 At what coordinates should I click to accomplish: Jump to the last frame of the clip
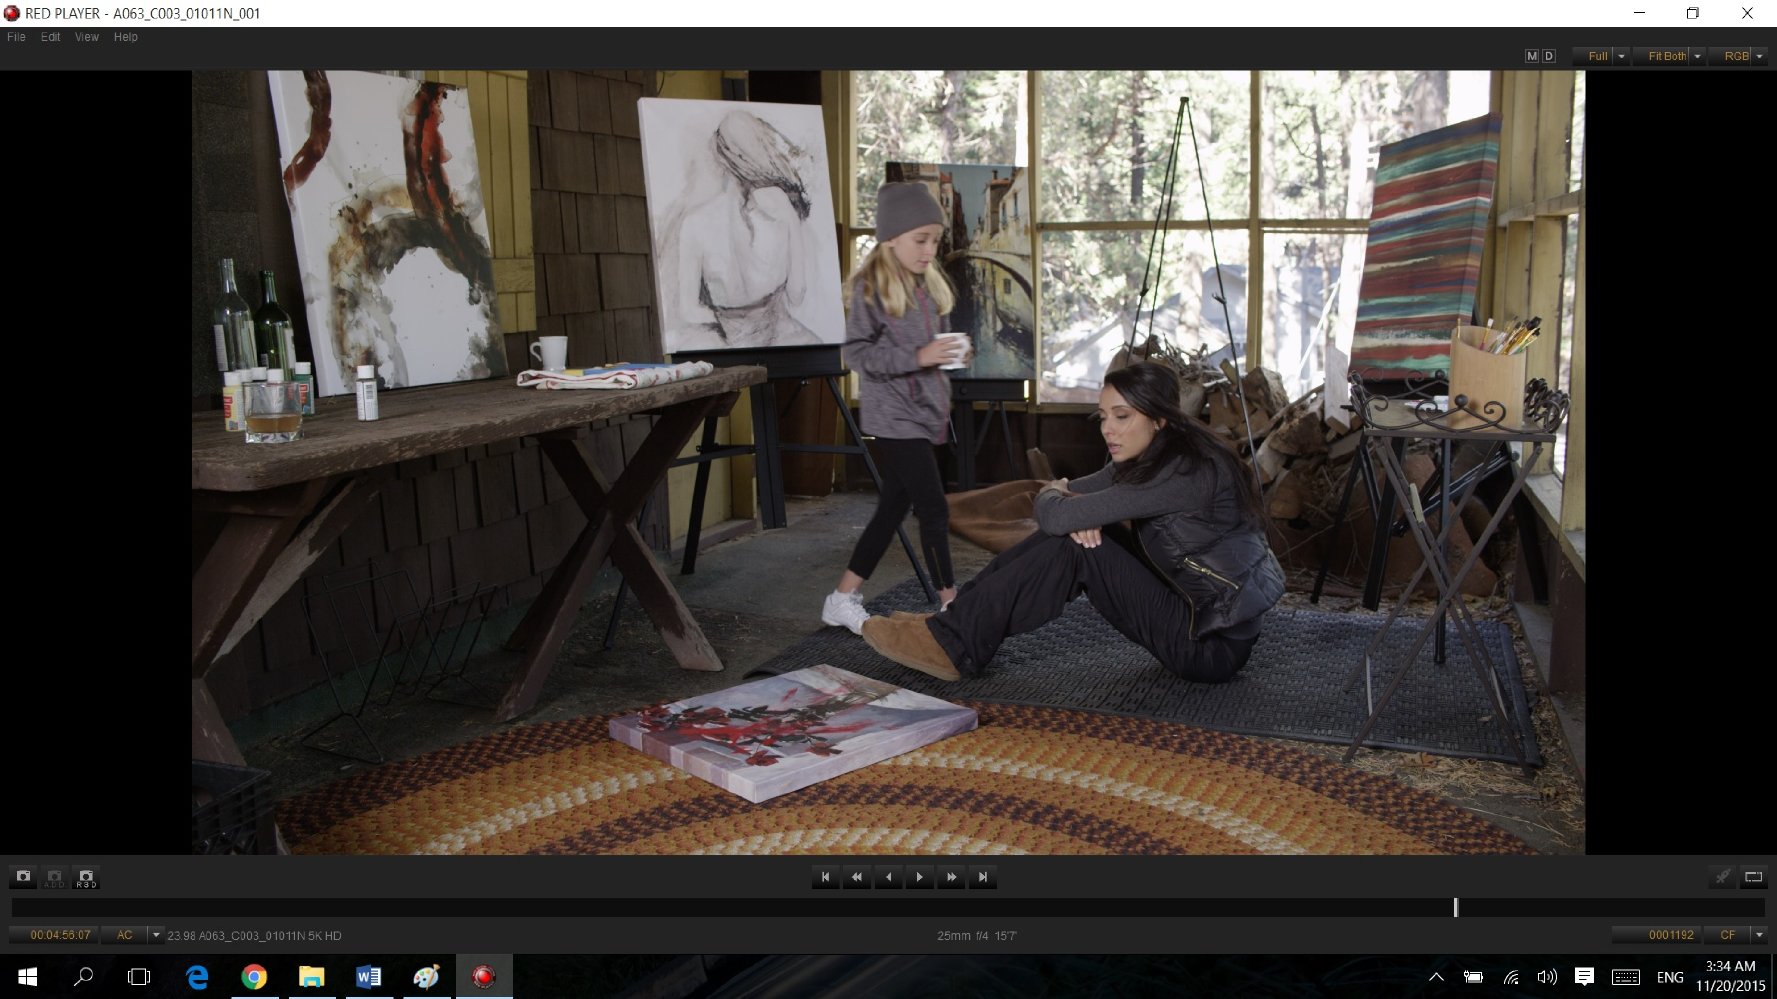pos(983,877)
